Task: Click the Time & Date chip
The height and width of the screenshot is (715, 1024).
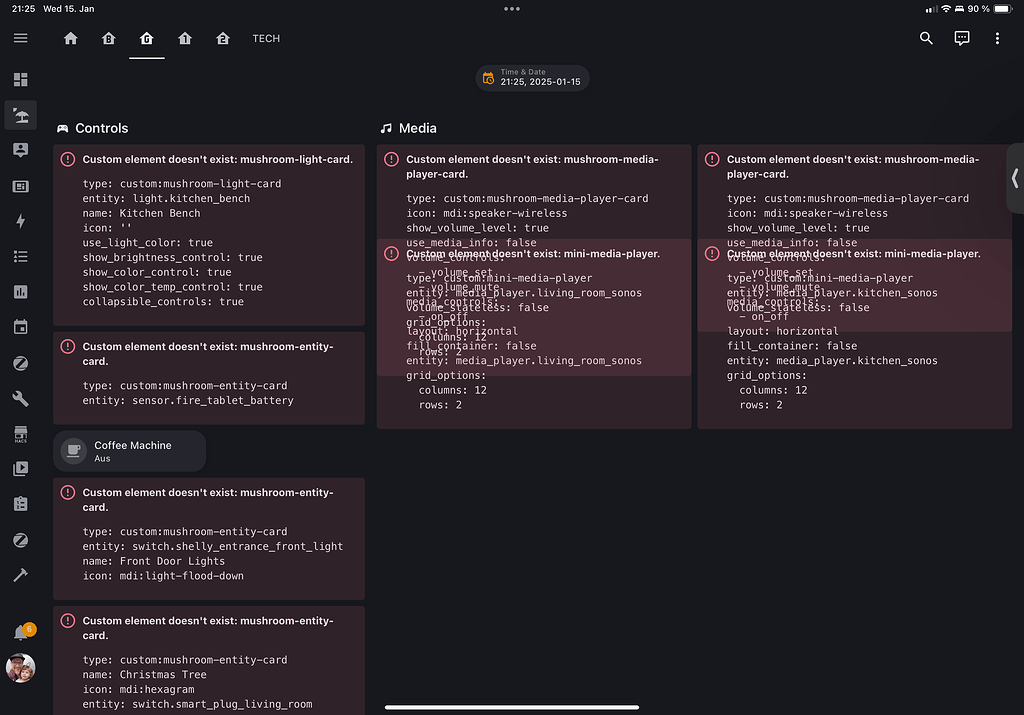Action: pyautogui.click(x=532, y=78)
